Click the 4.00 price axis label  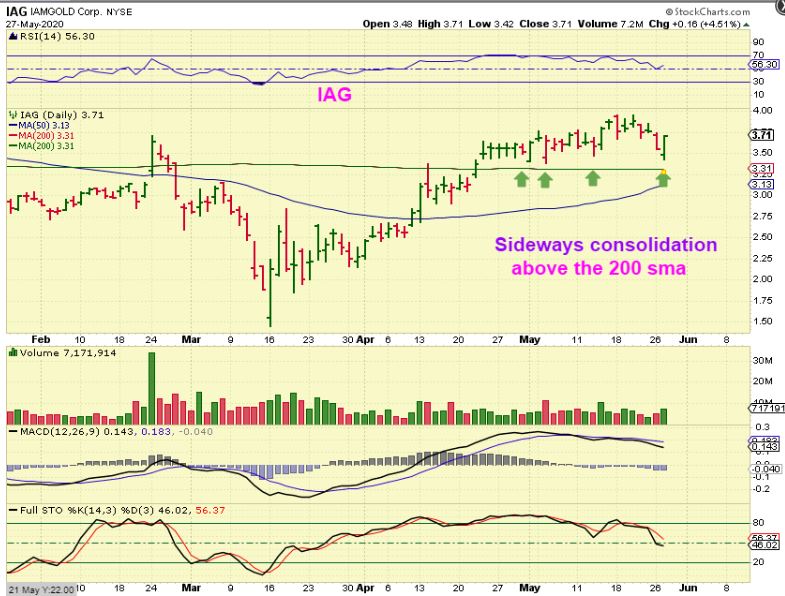tap(762, 110)
